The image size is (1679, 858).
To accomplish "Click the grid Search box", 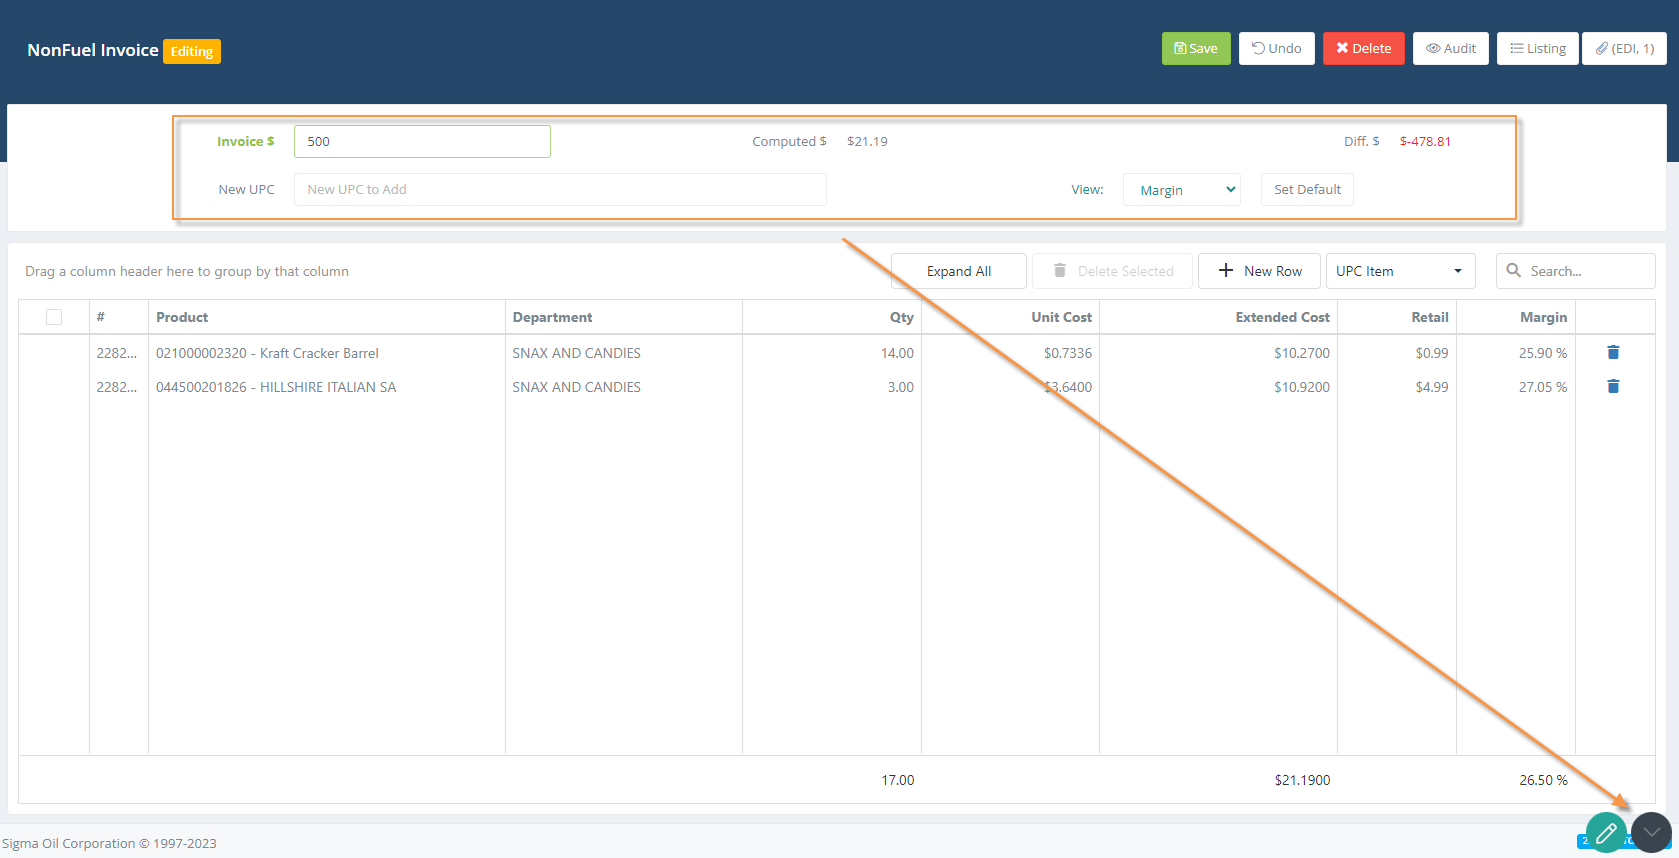I will coord(1576,271).
